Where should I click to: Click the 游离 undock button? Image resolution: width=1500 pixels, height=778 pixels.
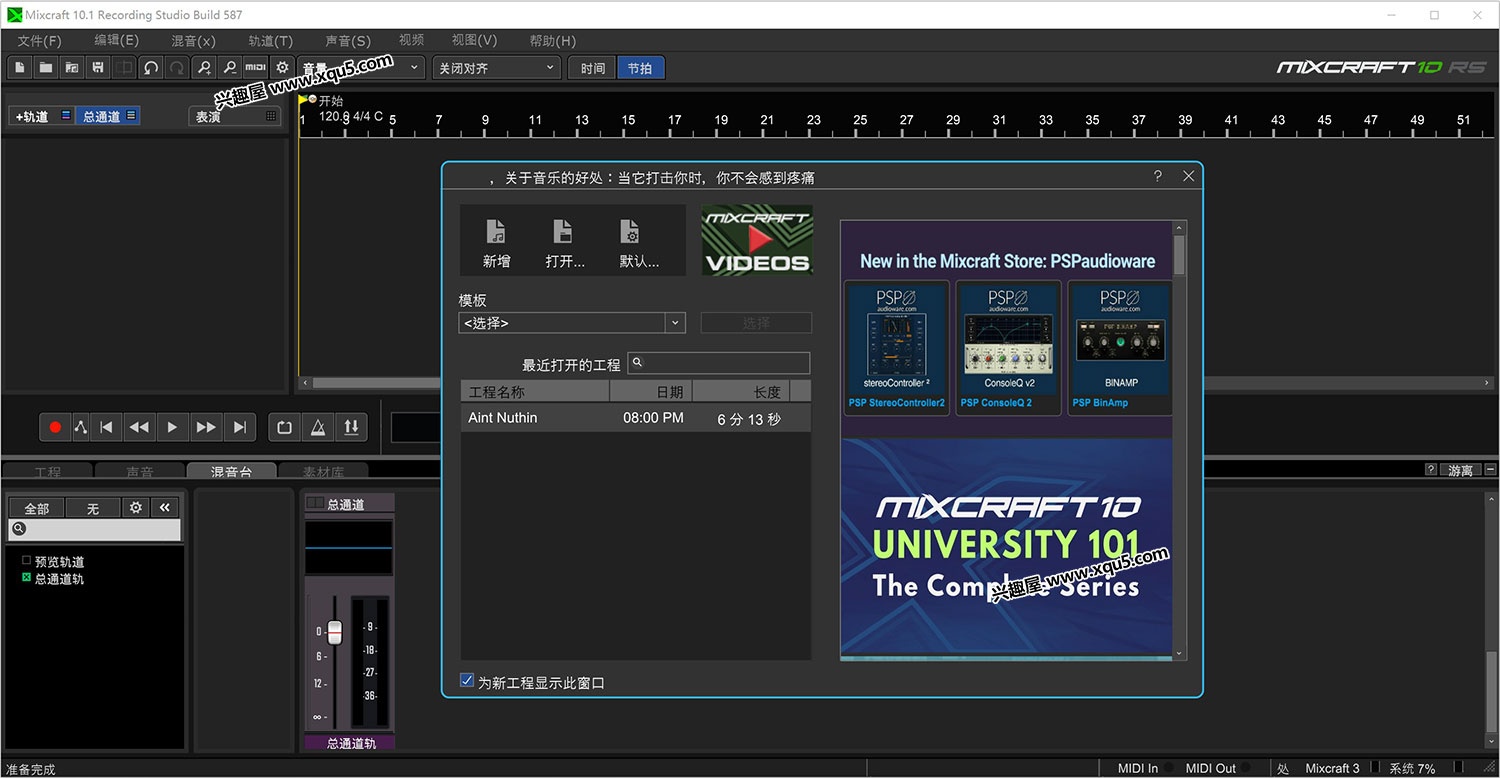(x=1460, y=470)
